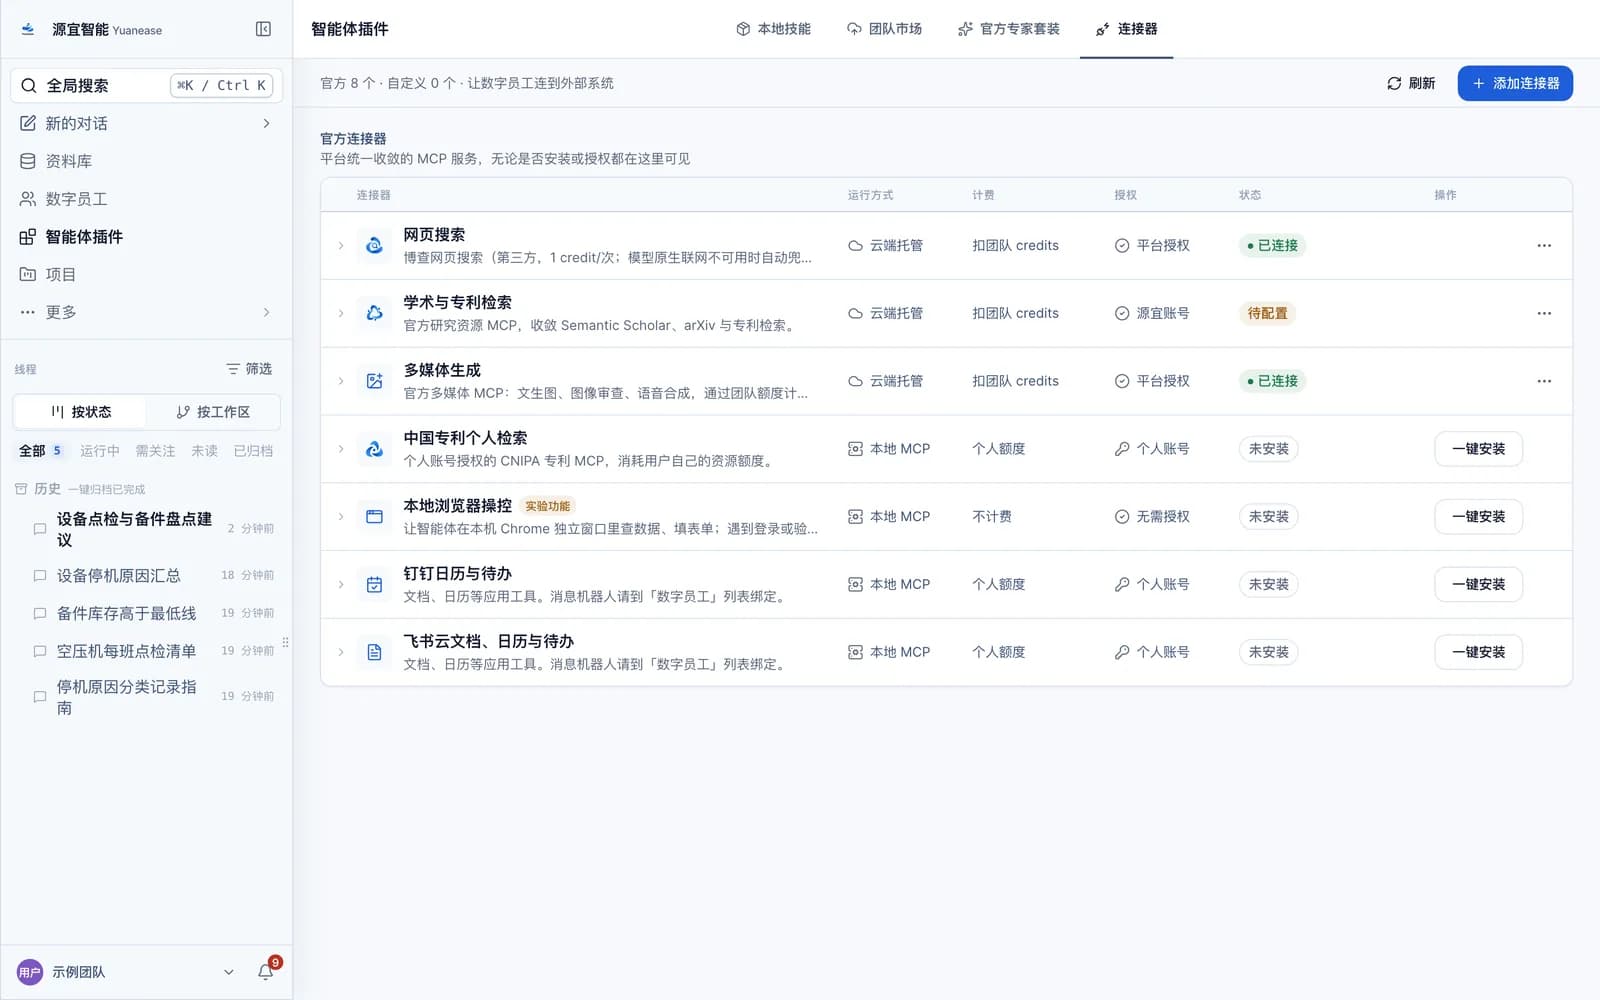
Task: Click the 本地浏览器操控 browser icon
Action: 374,517
